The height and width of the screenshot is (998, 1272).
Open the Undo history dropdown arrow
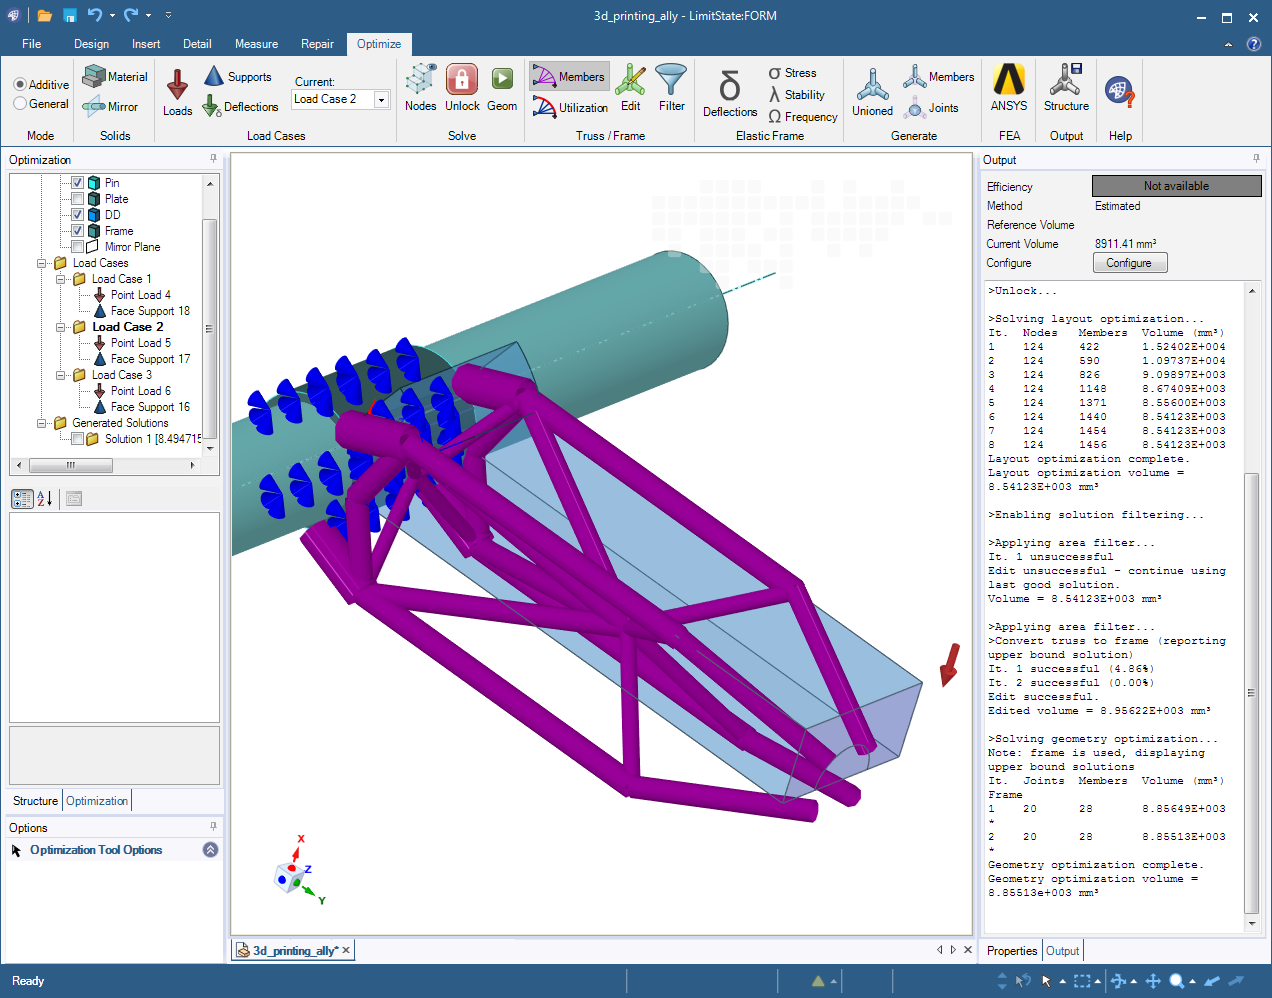[112, 15]
